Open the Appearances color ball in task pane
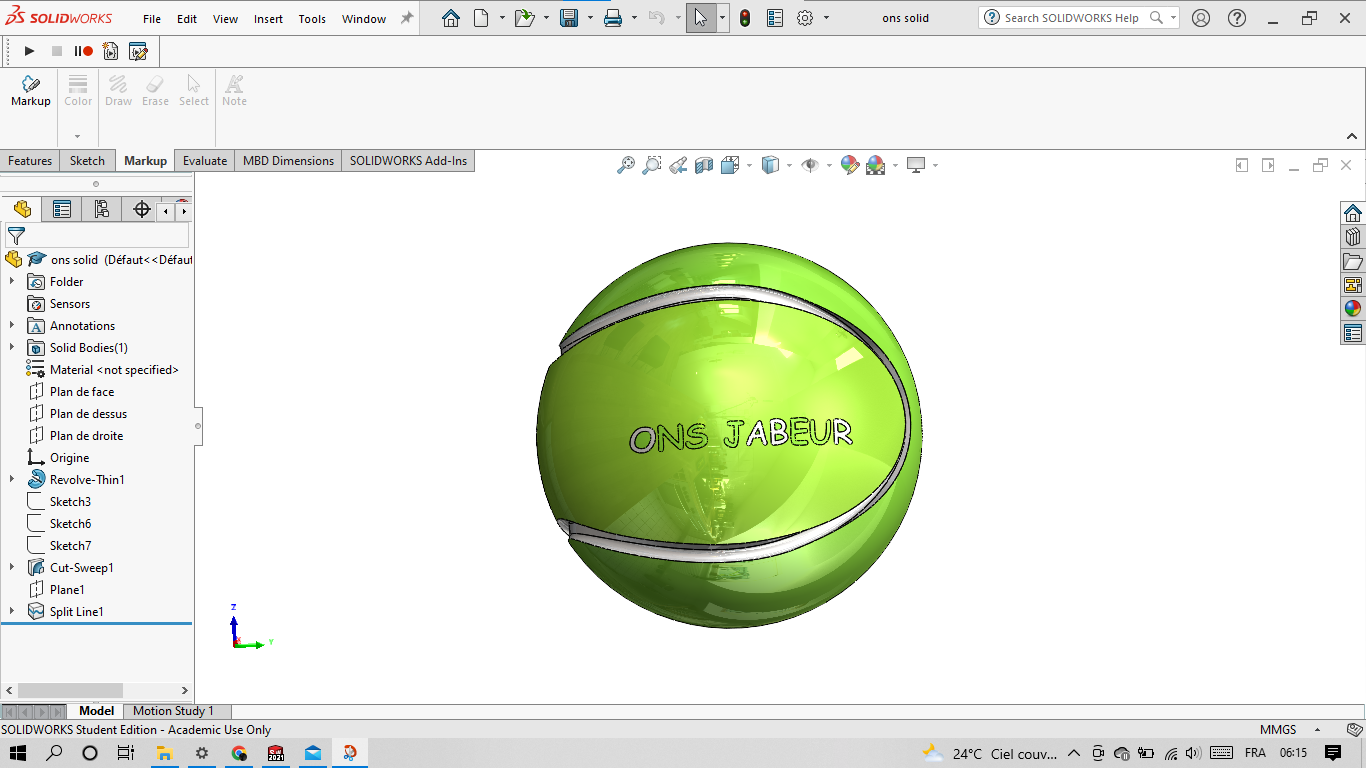Image resolution: width=1366 pixels, height=768 pixels. pyautogui.click(x=1353, y=309)
